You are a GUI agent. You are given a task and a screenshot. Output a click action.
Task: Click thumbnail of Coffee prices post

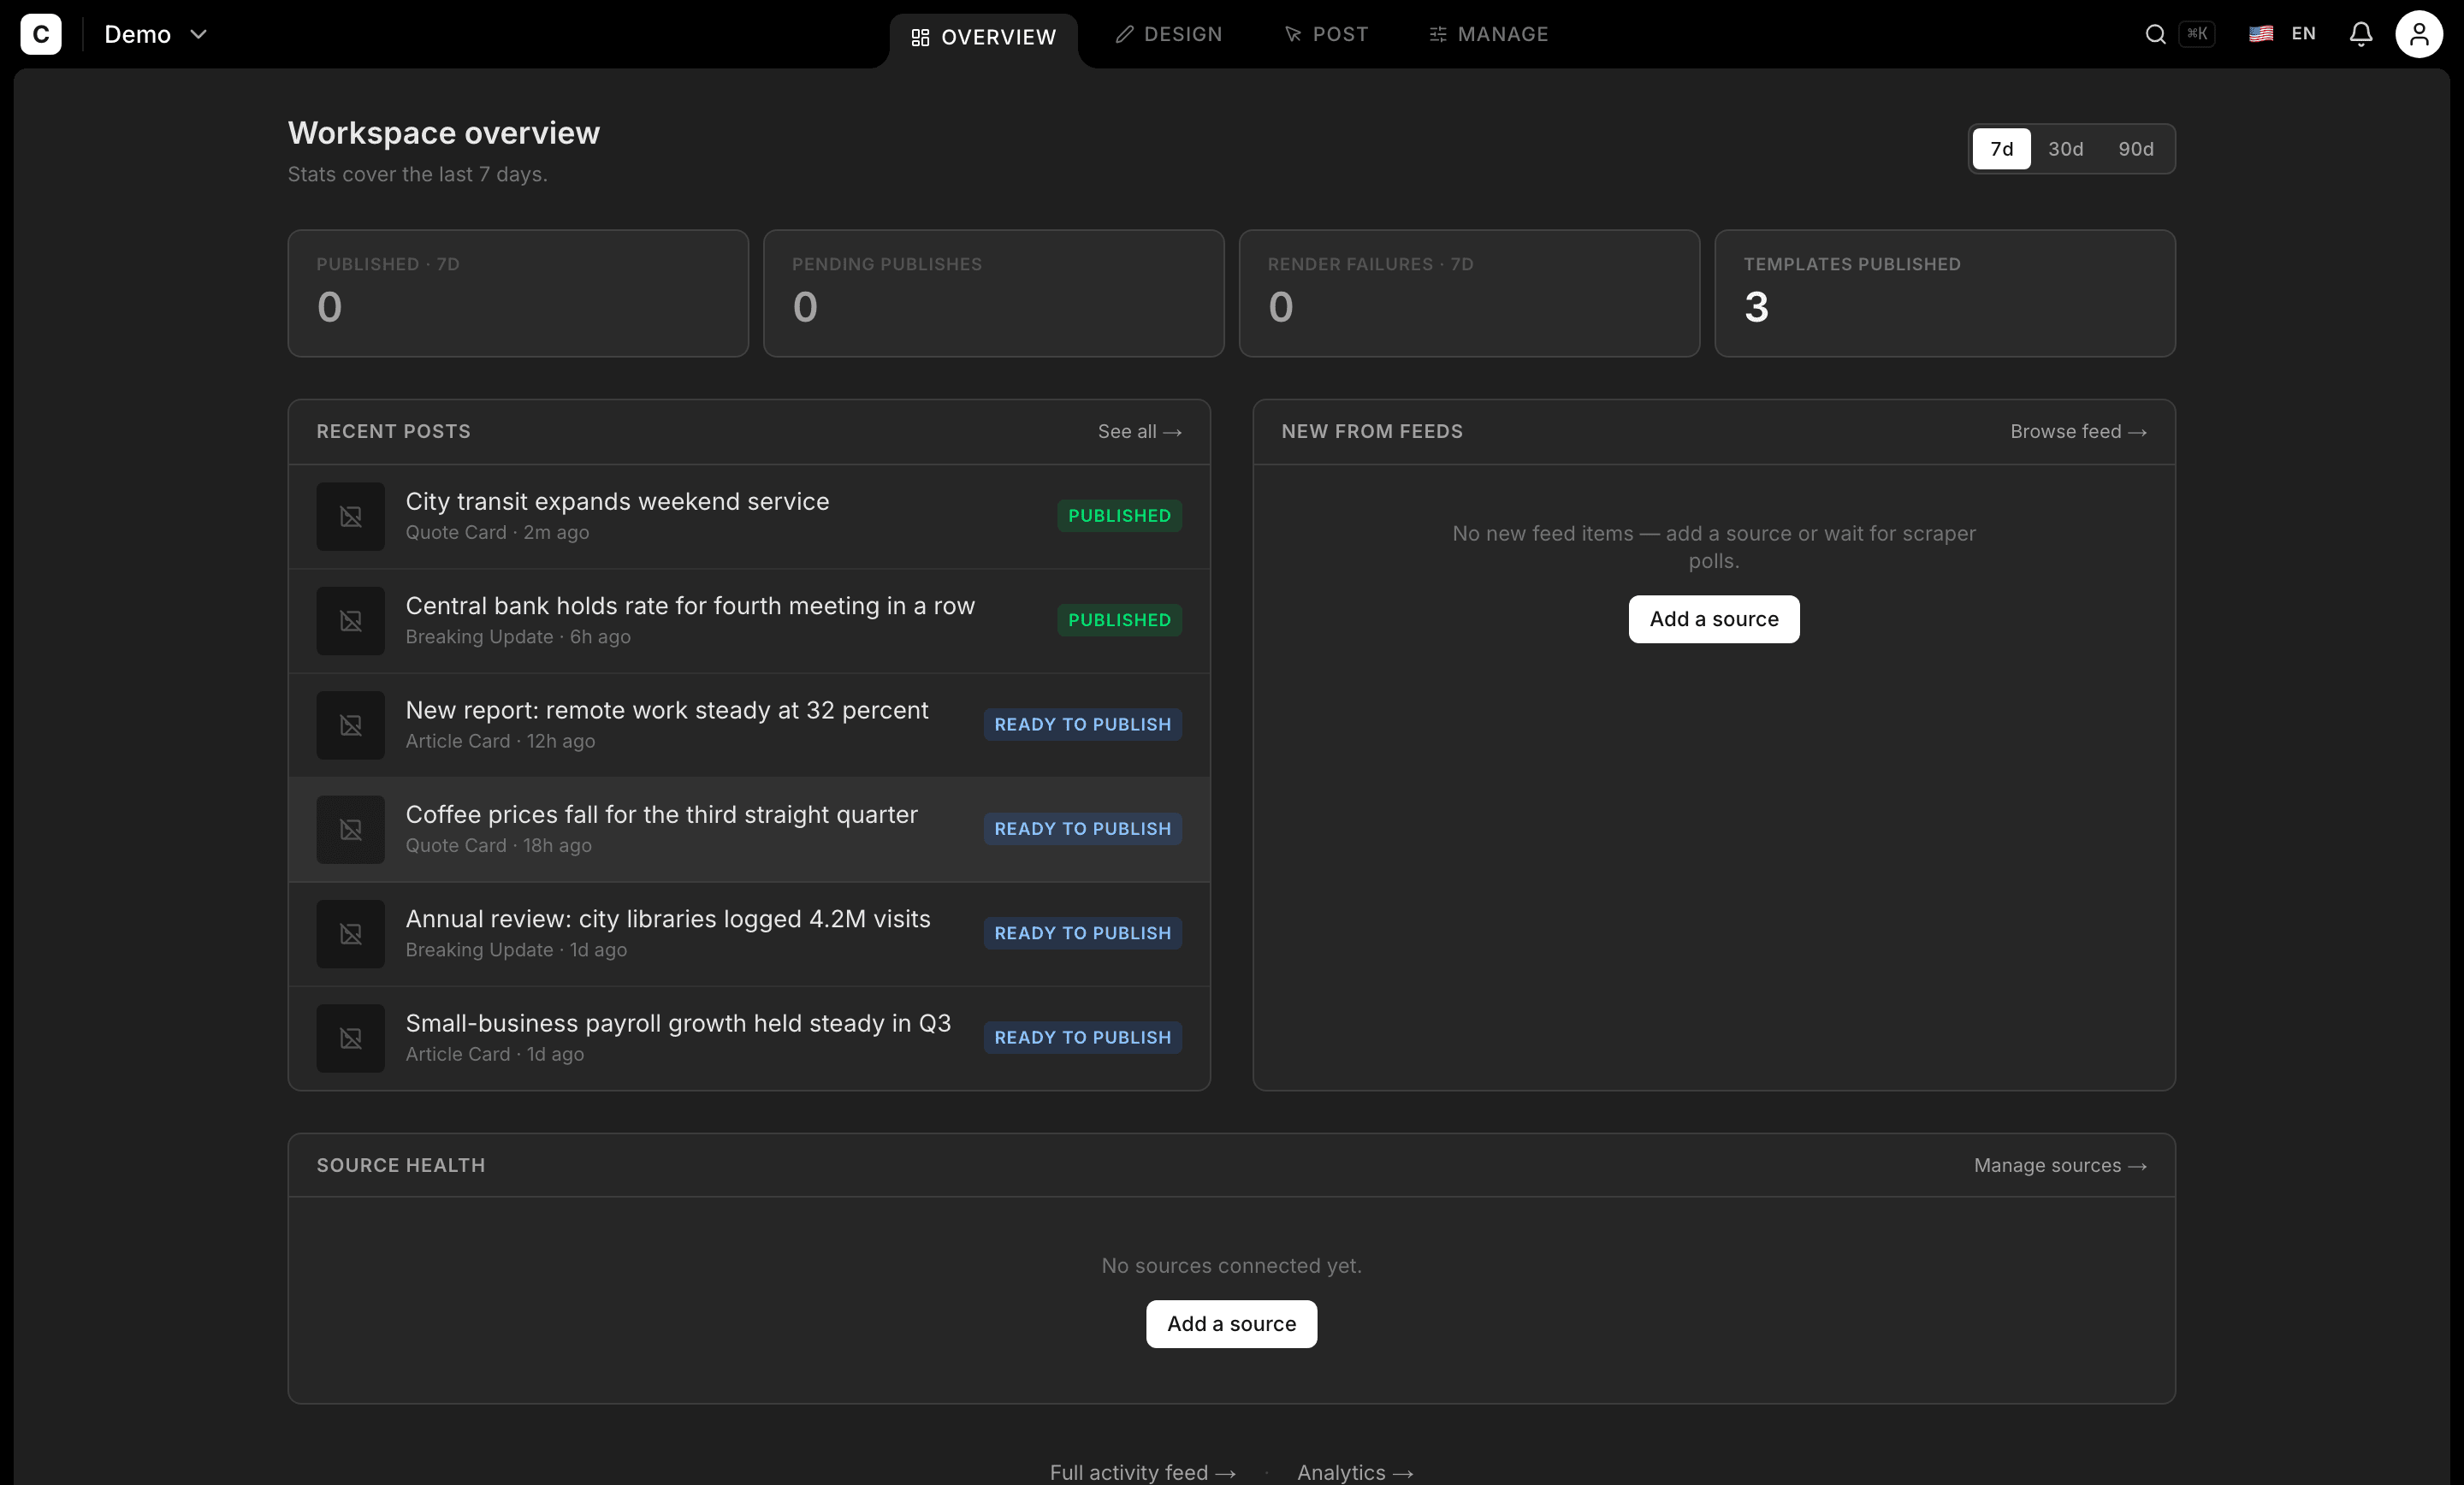click(x=351, y=830)
